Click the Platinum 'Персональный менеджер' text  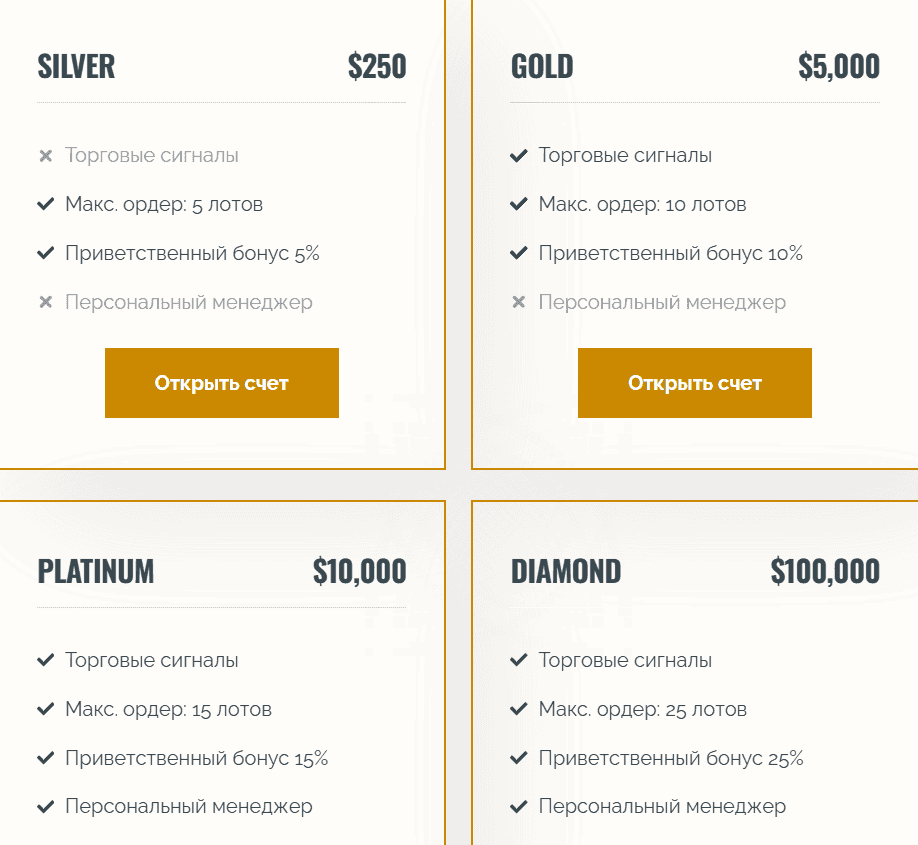click(189, 806)
